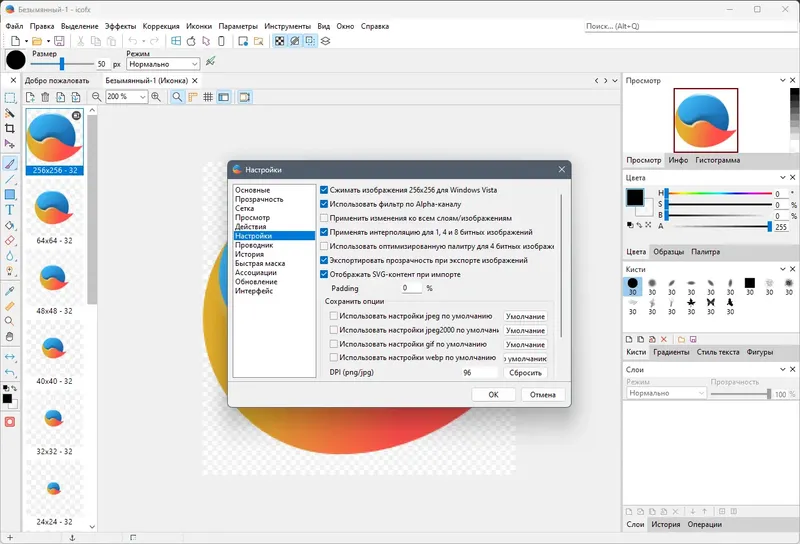Delete image using the trash icon
The image size is (800, 544).
point(45,97)
